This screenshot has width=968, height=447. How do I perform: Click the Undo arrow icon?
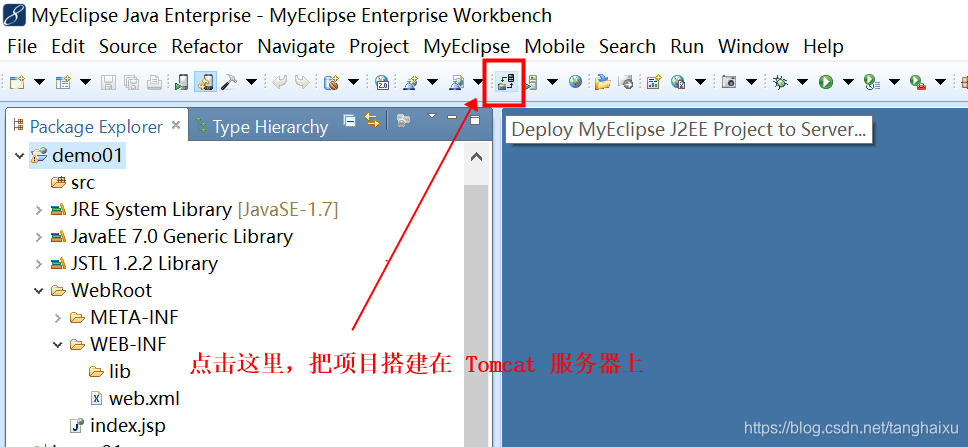click(x=279, y=81)
